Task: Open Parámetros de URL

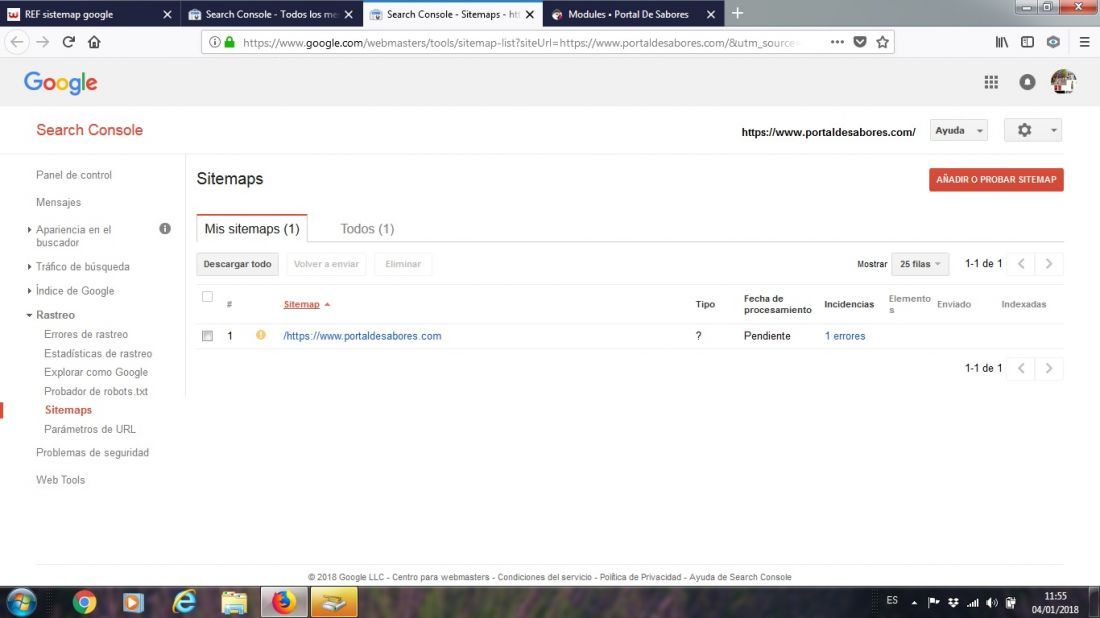Action: (x=90, y=429)
